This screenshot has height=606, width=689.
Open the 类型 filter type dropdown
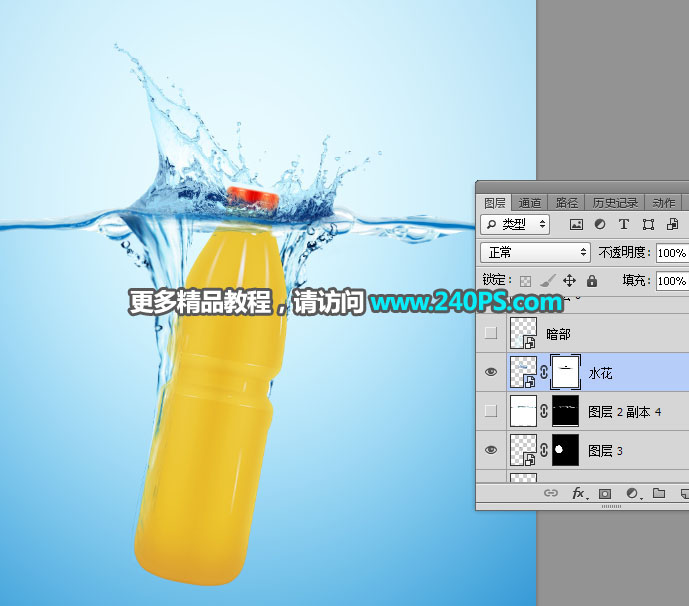pos(515,225)
